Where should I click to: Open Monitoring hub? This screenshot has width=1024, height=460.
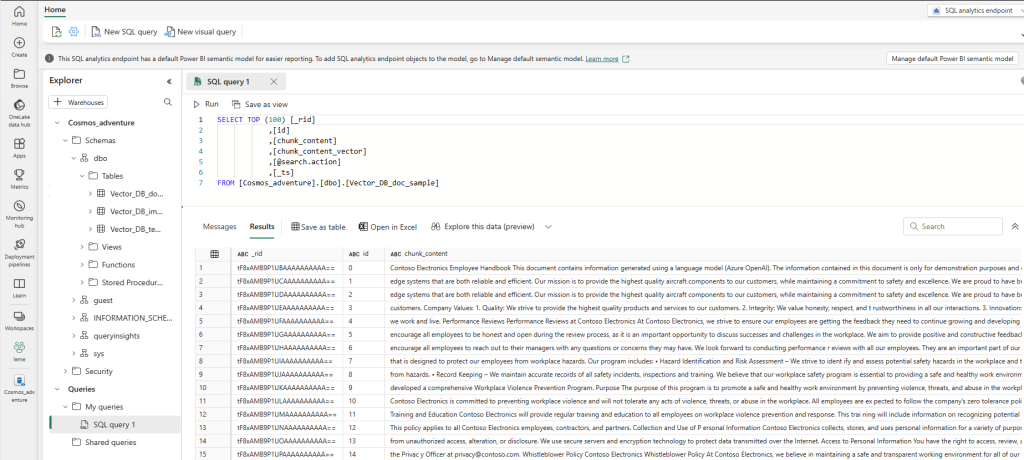pyautogui.click(x=19, y=212)
